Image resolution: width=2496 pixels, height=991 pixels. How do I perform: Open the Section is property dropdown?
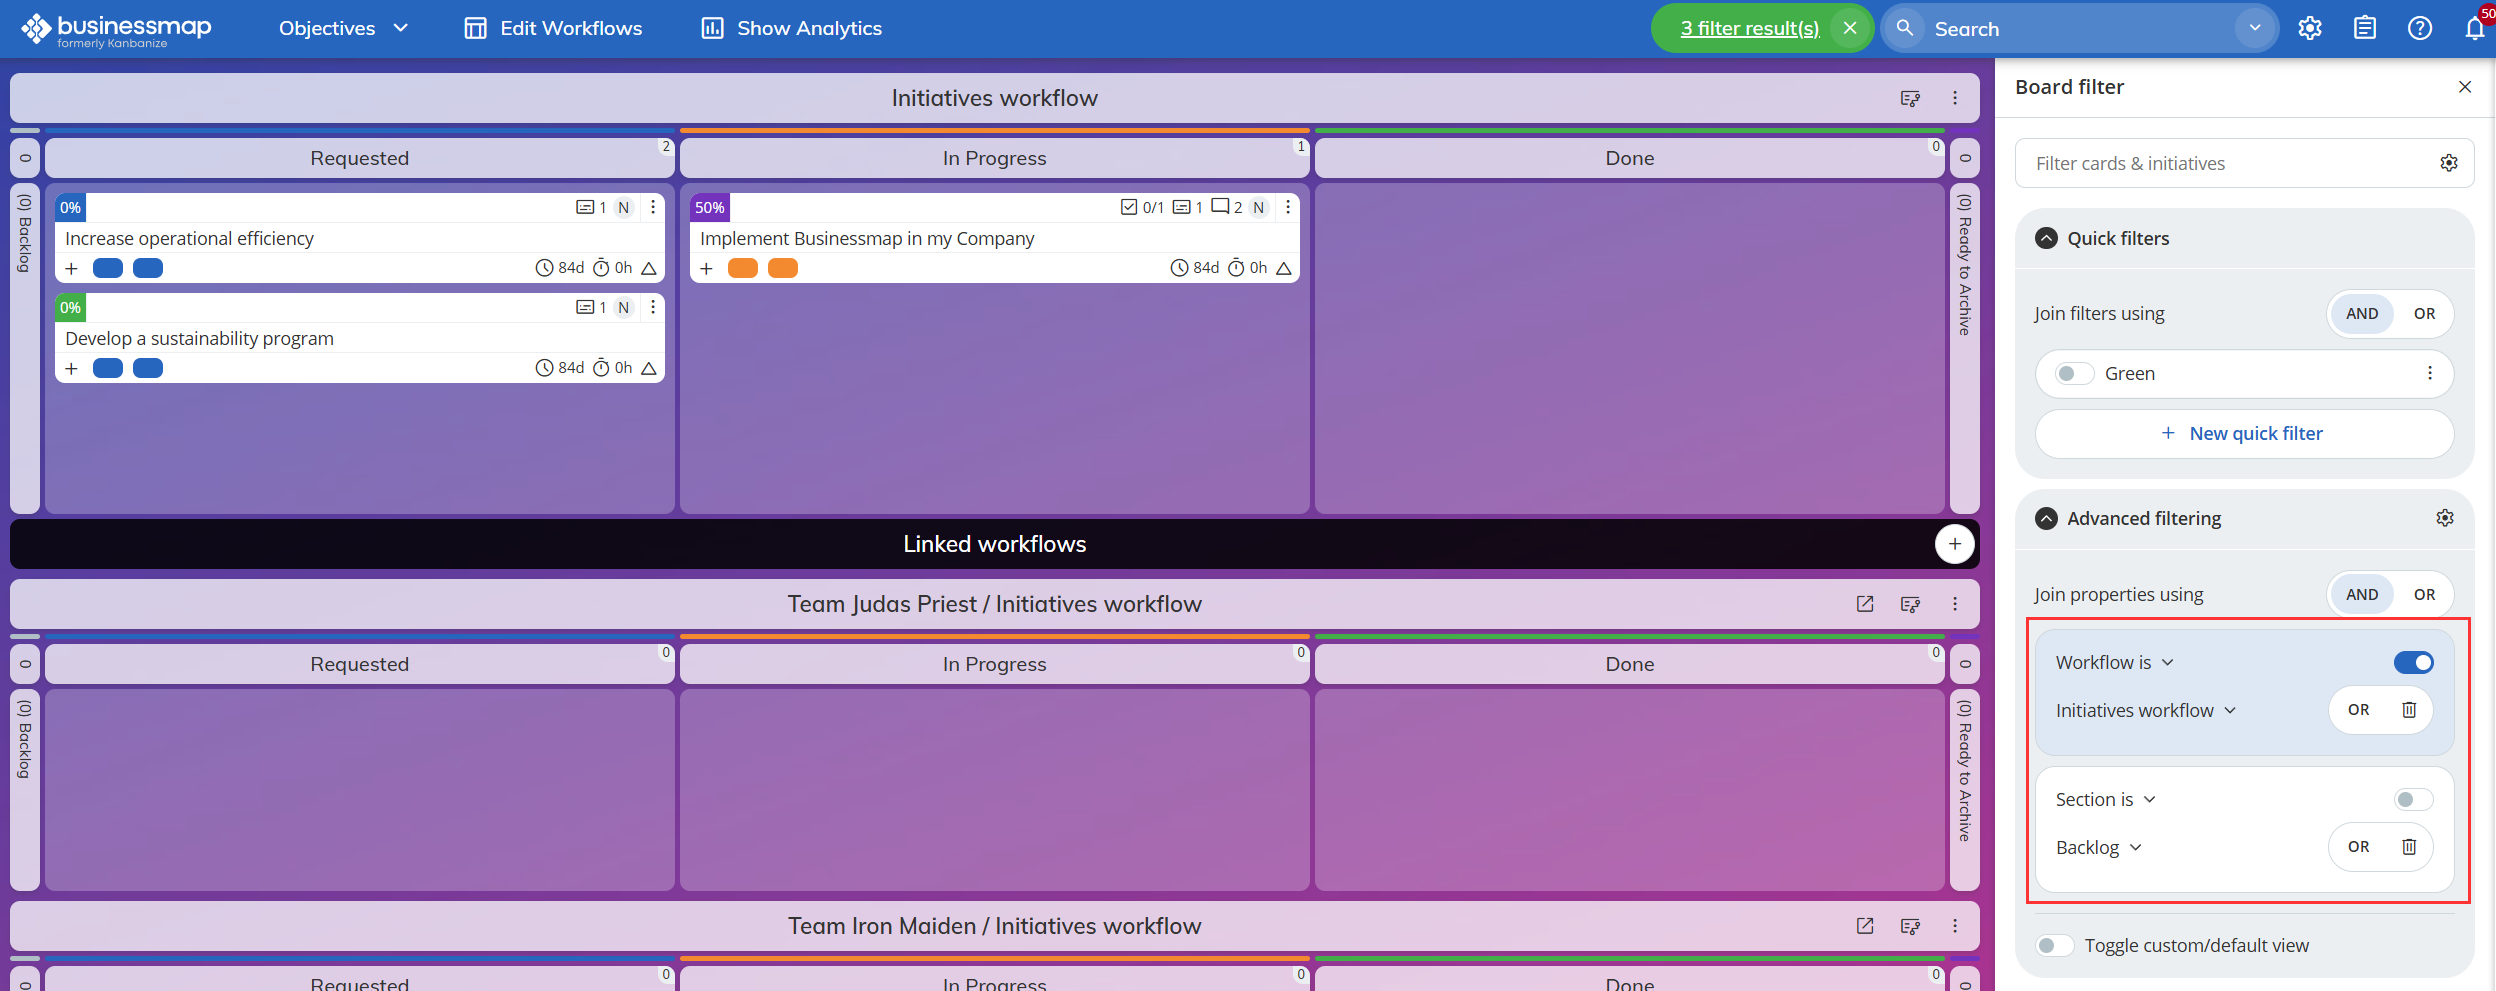pos(2106,799)
